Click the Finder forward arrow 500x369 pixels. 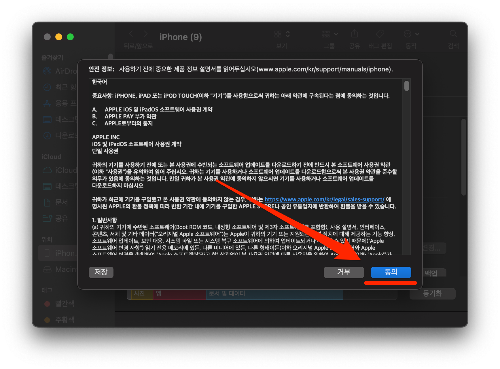pyautogui.click(x=146, y=34)
